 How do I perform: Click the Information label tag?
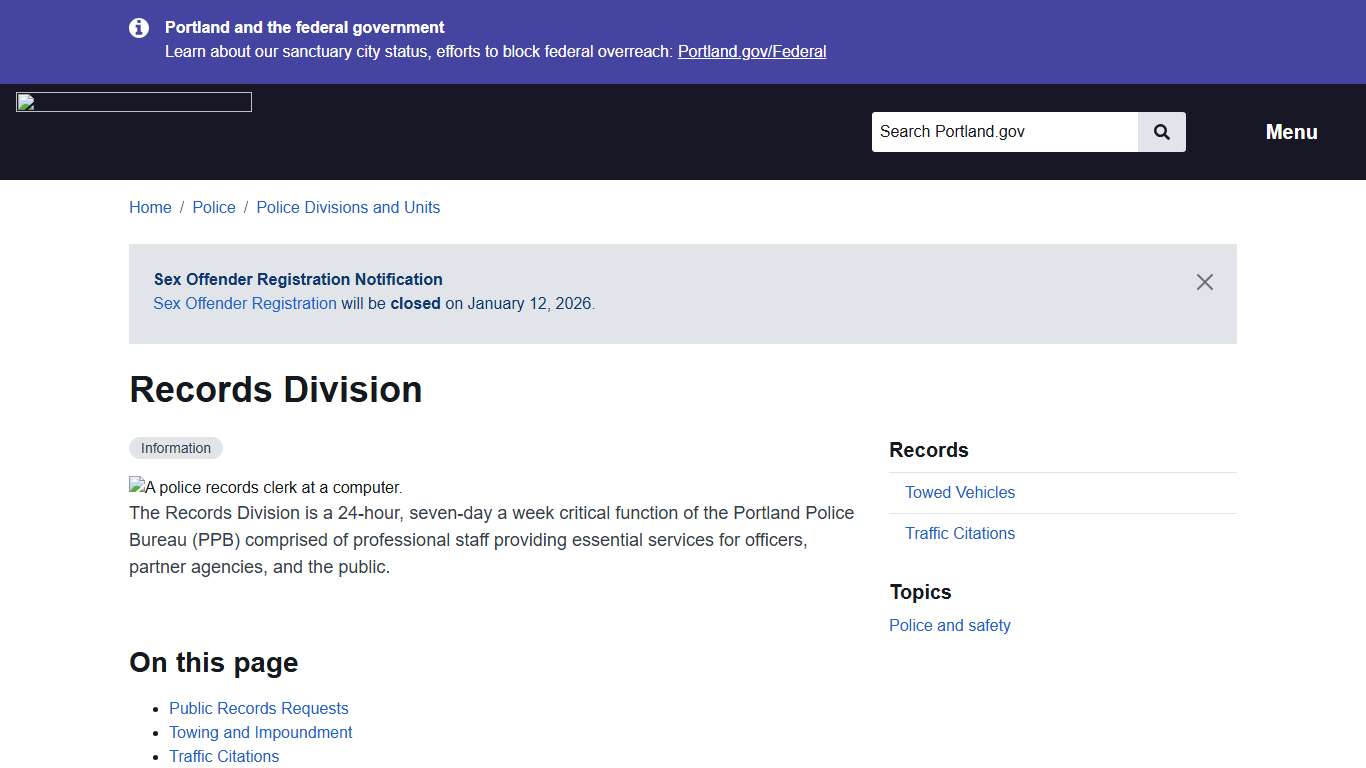176,447
